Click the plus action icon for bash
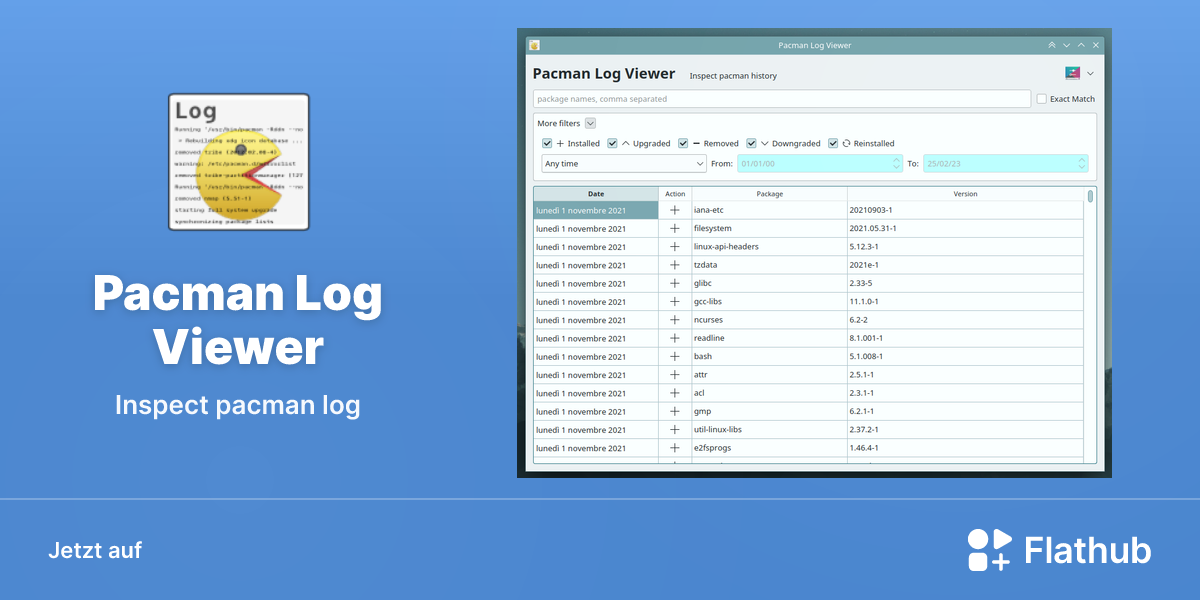Image resolution: width=1200 pixels, height=600 pixels. point(675,356)
